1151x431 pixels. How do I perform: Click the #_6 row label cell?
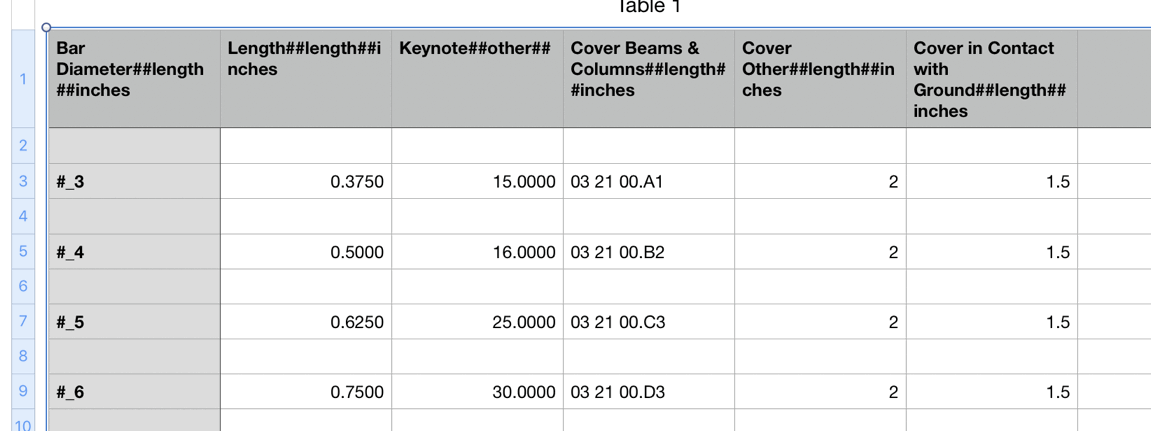(x=134, y=391)
